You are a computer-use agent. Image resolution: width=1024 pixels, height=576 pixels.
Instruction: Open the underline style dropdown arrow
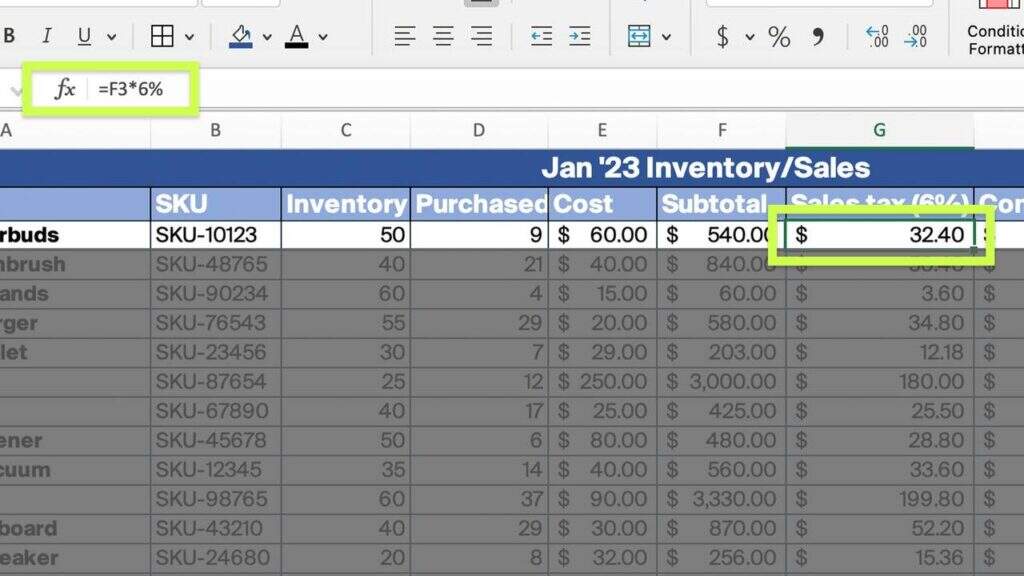click(111, 38)
